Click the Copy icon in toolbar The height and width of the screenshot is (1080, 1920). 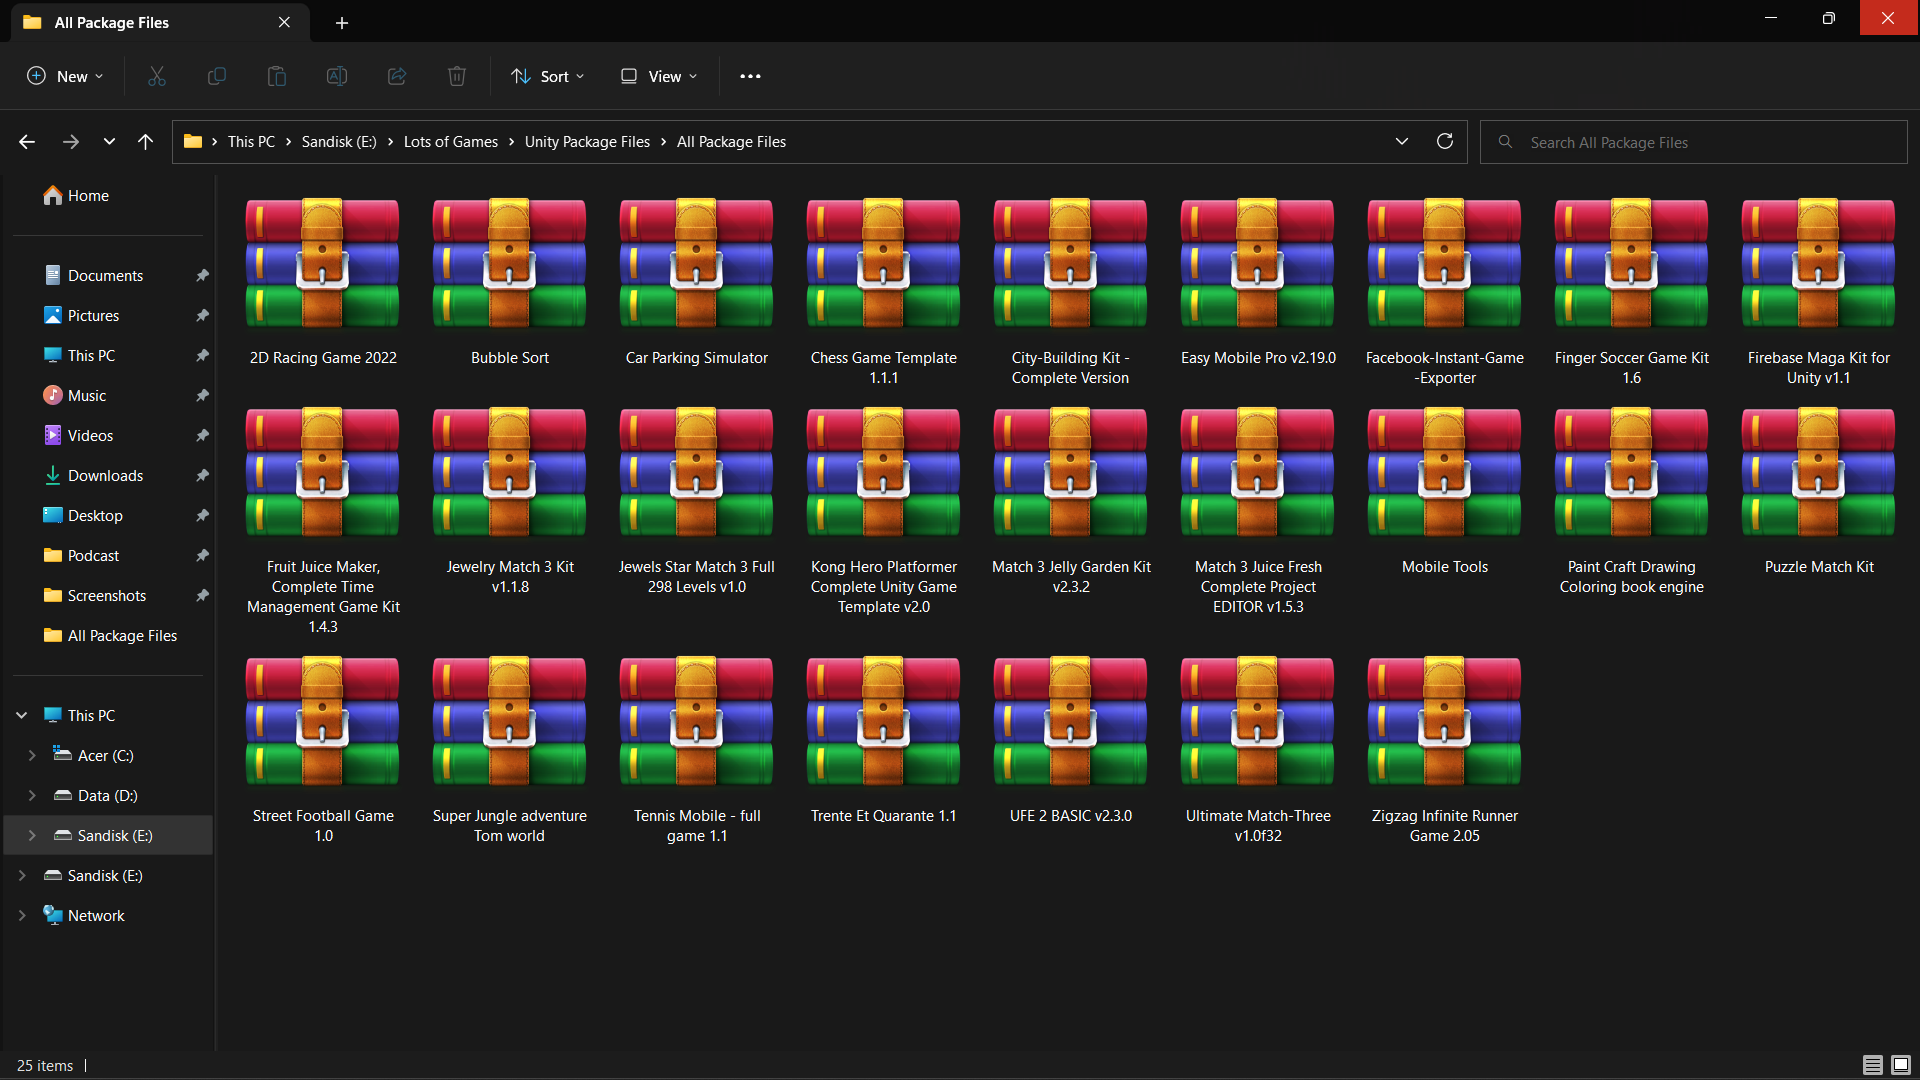point(216,76)
